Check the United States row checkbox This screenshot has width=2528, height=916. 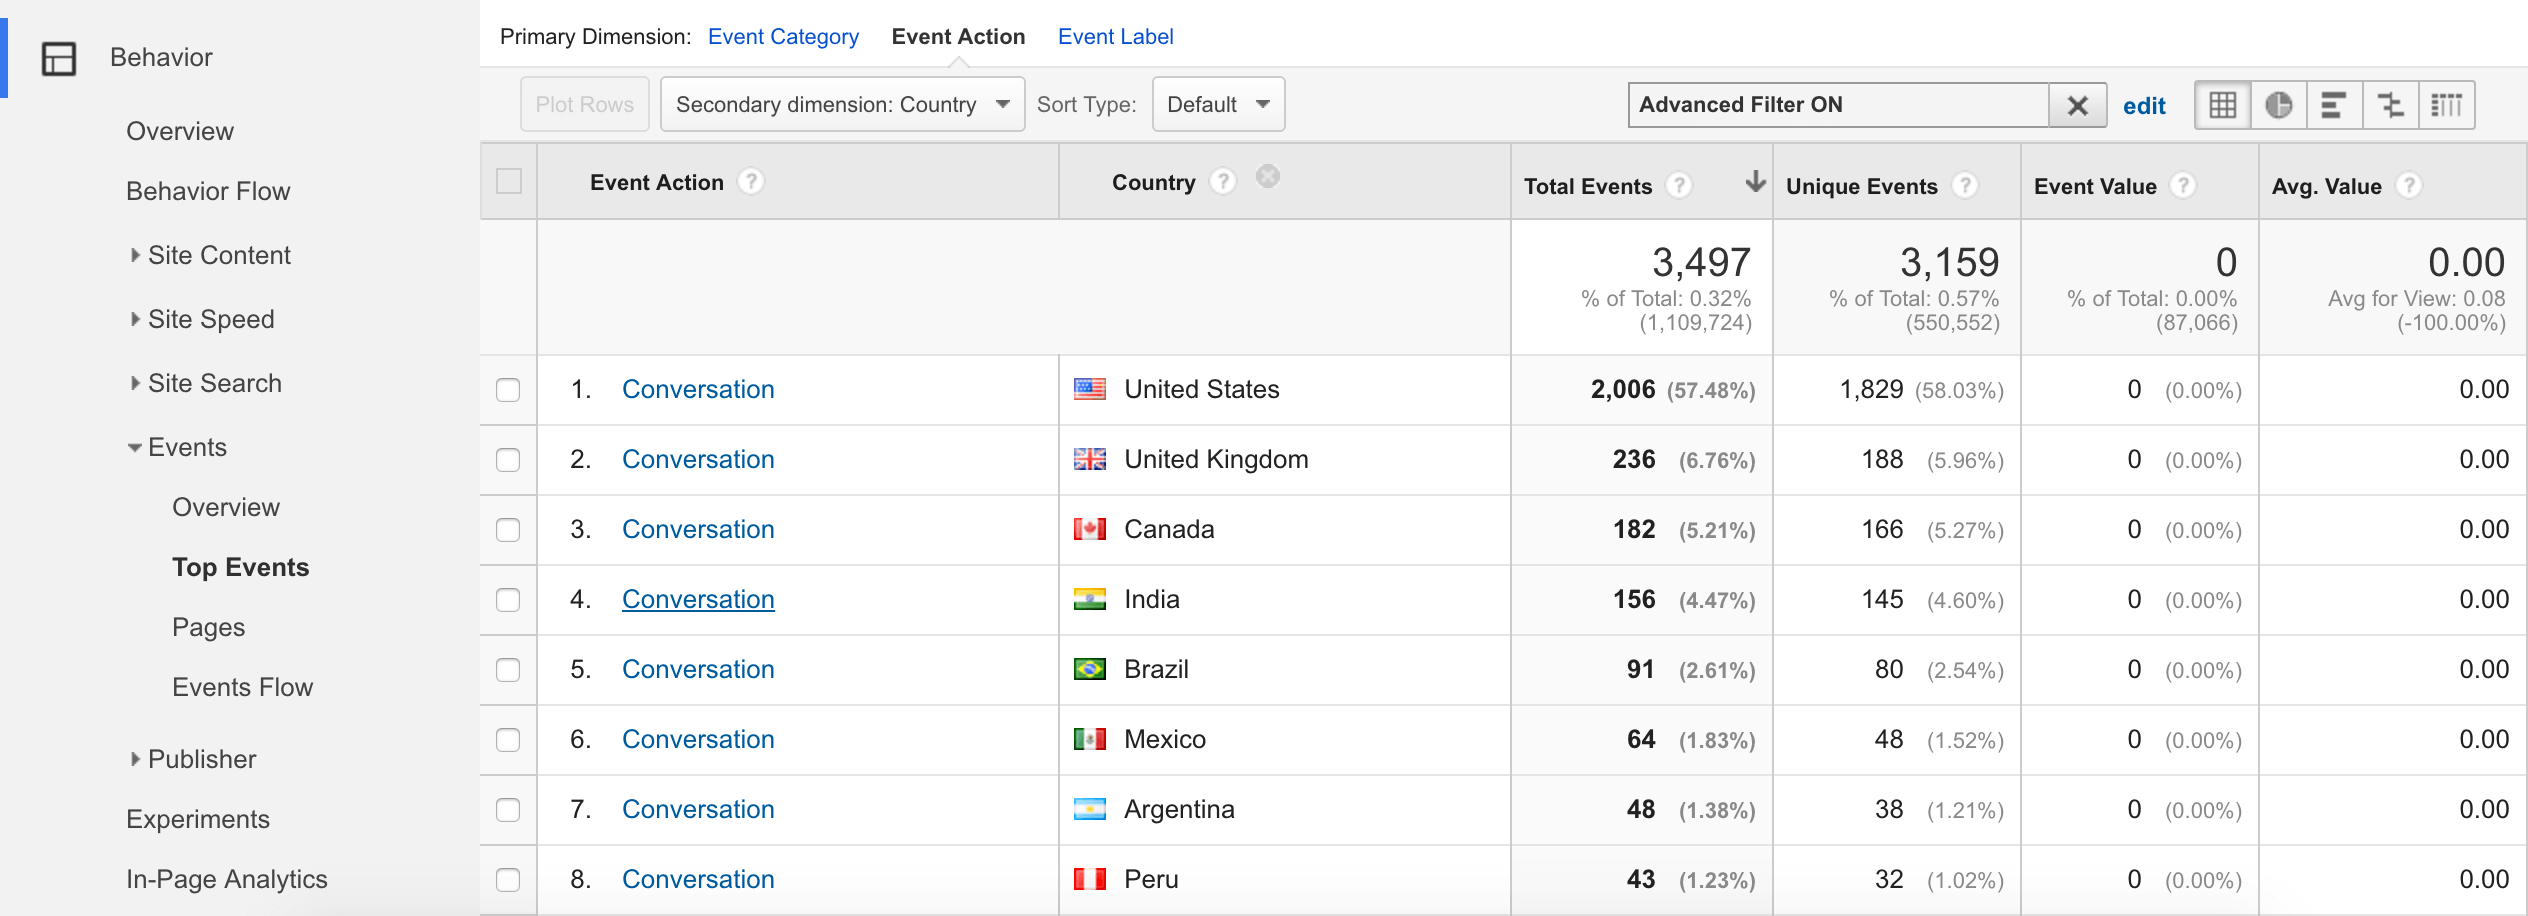point(507,390)
